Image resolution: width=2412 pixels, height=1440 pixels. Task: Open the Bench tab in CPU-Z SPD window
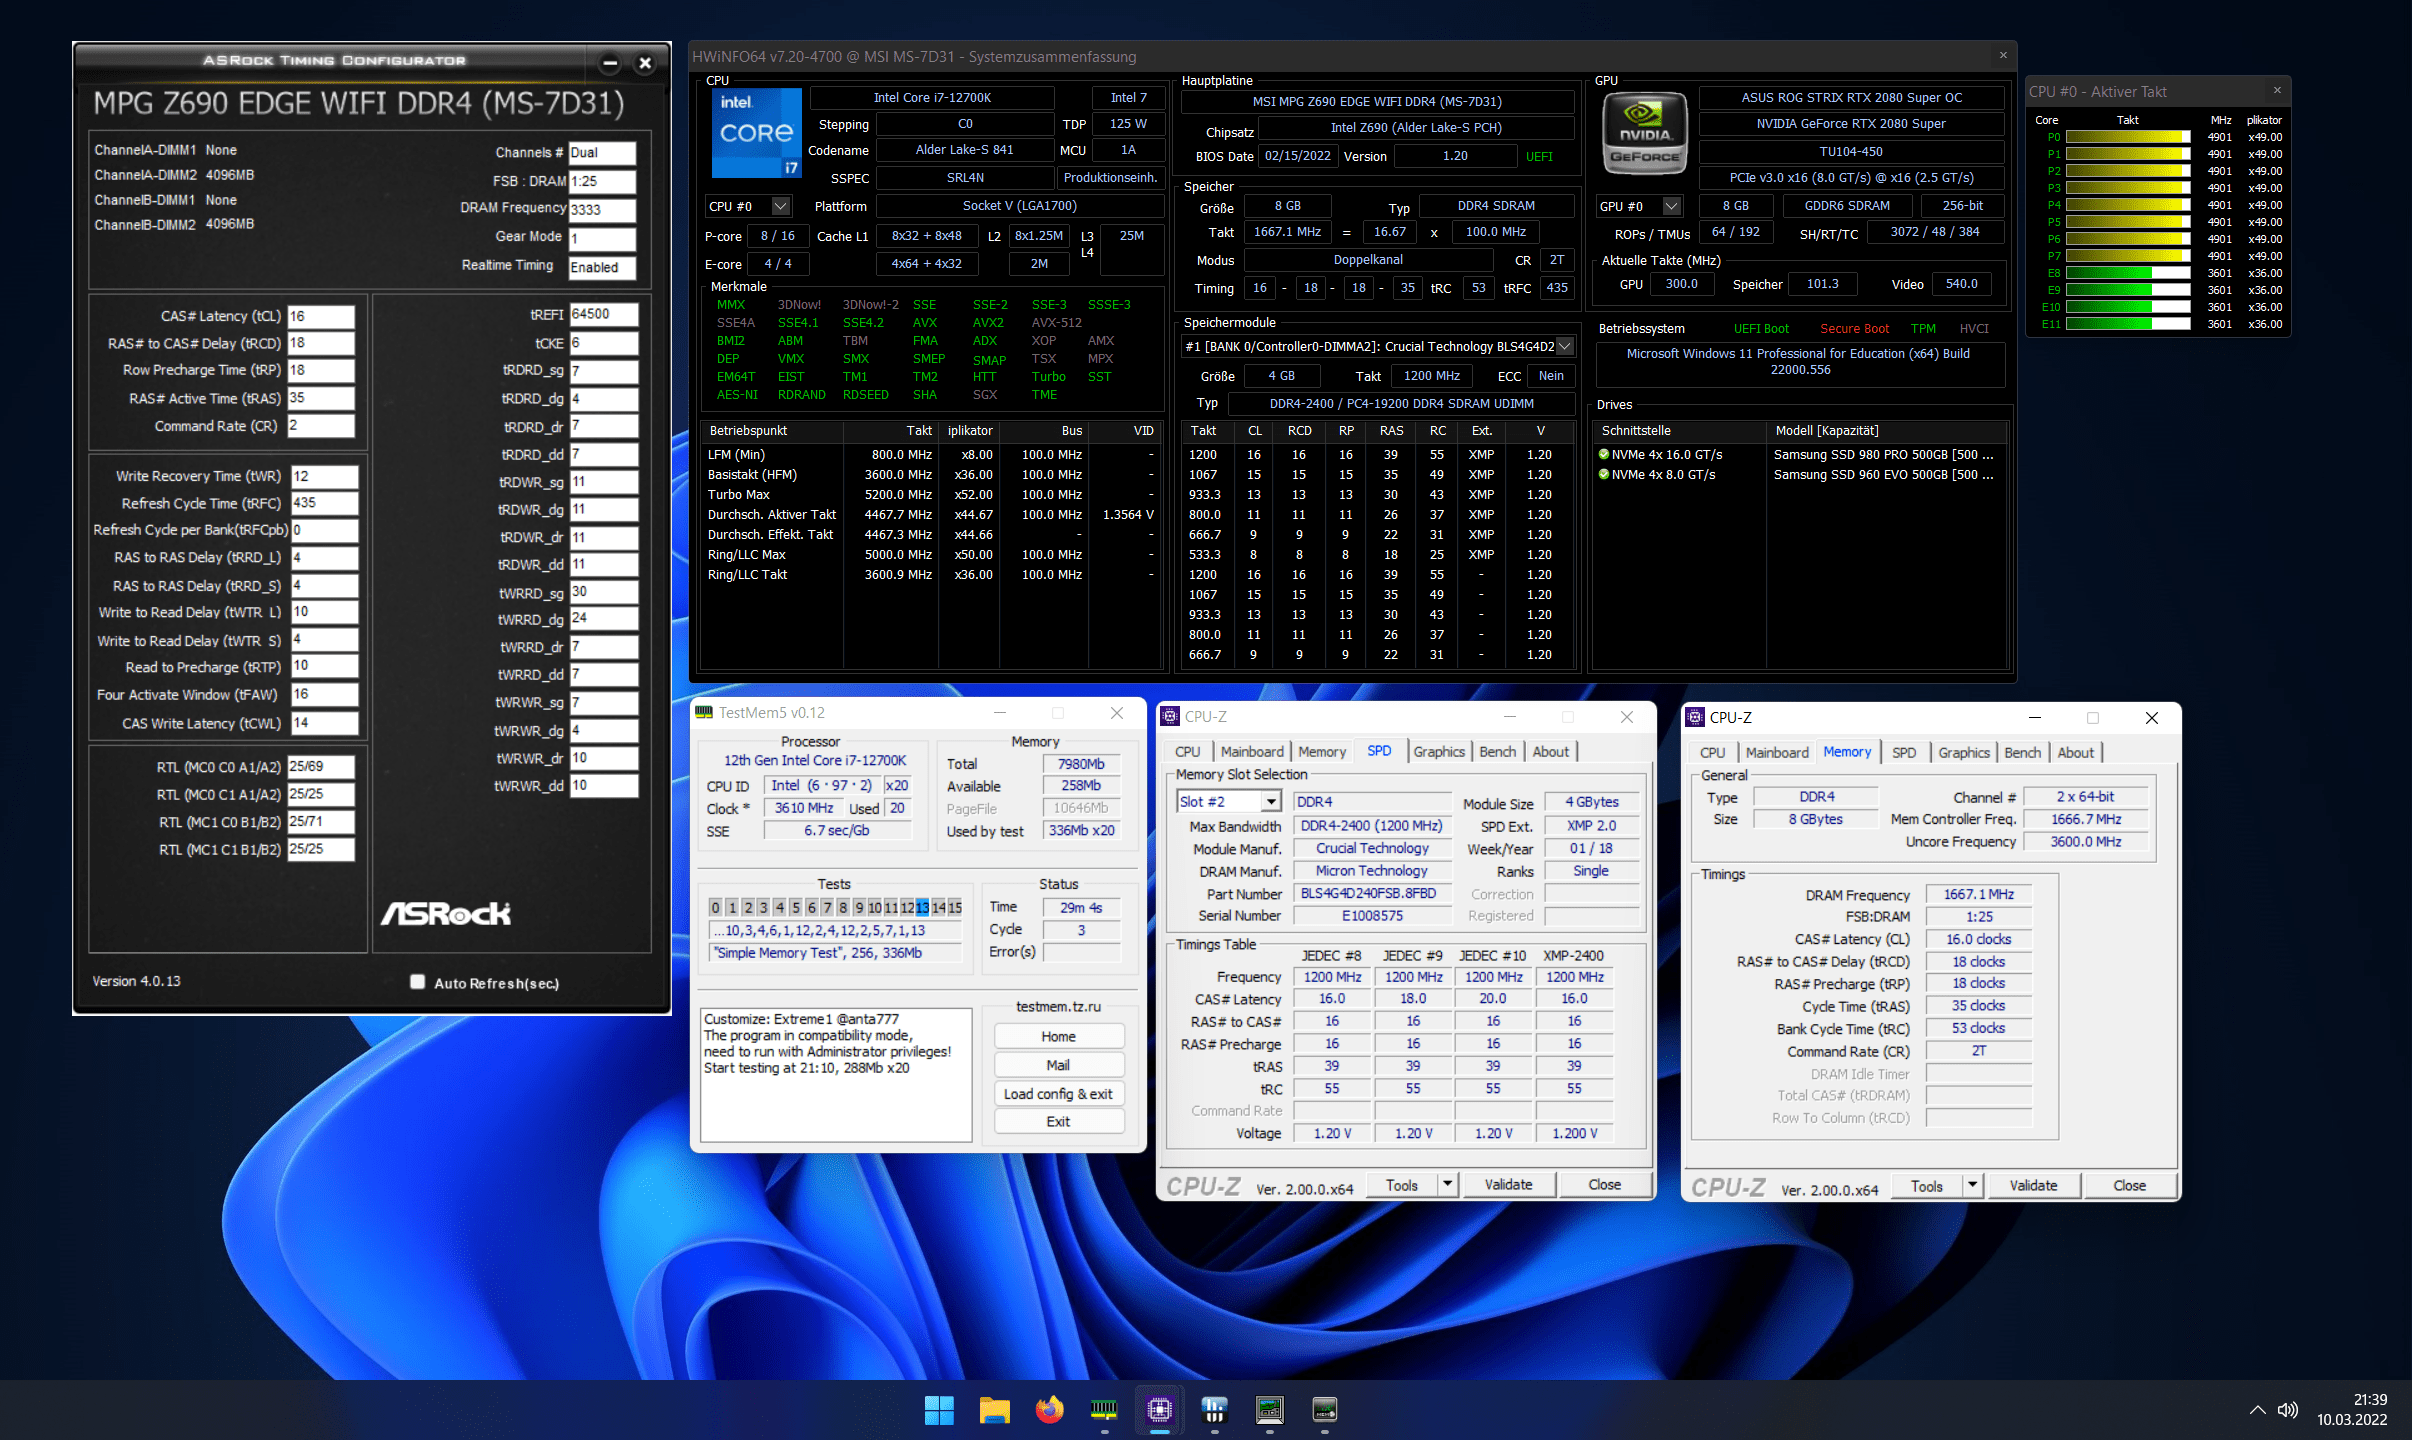tap(1497, 752)
